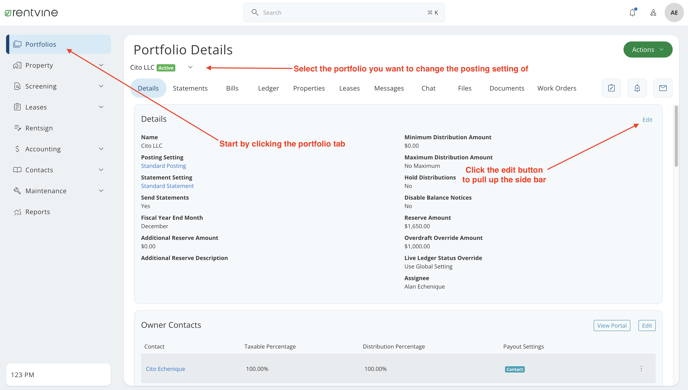Open Reports from the sidebar
Screen dimensions: 688x390
pos(37,211)
